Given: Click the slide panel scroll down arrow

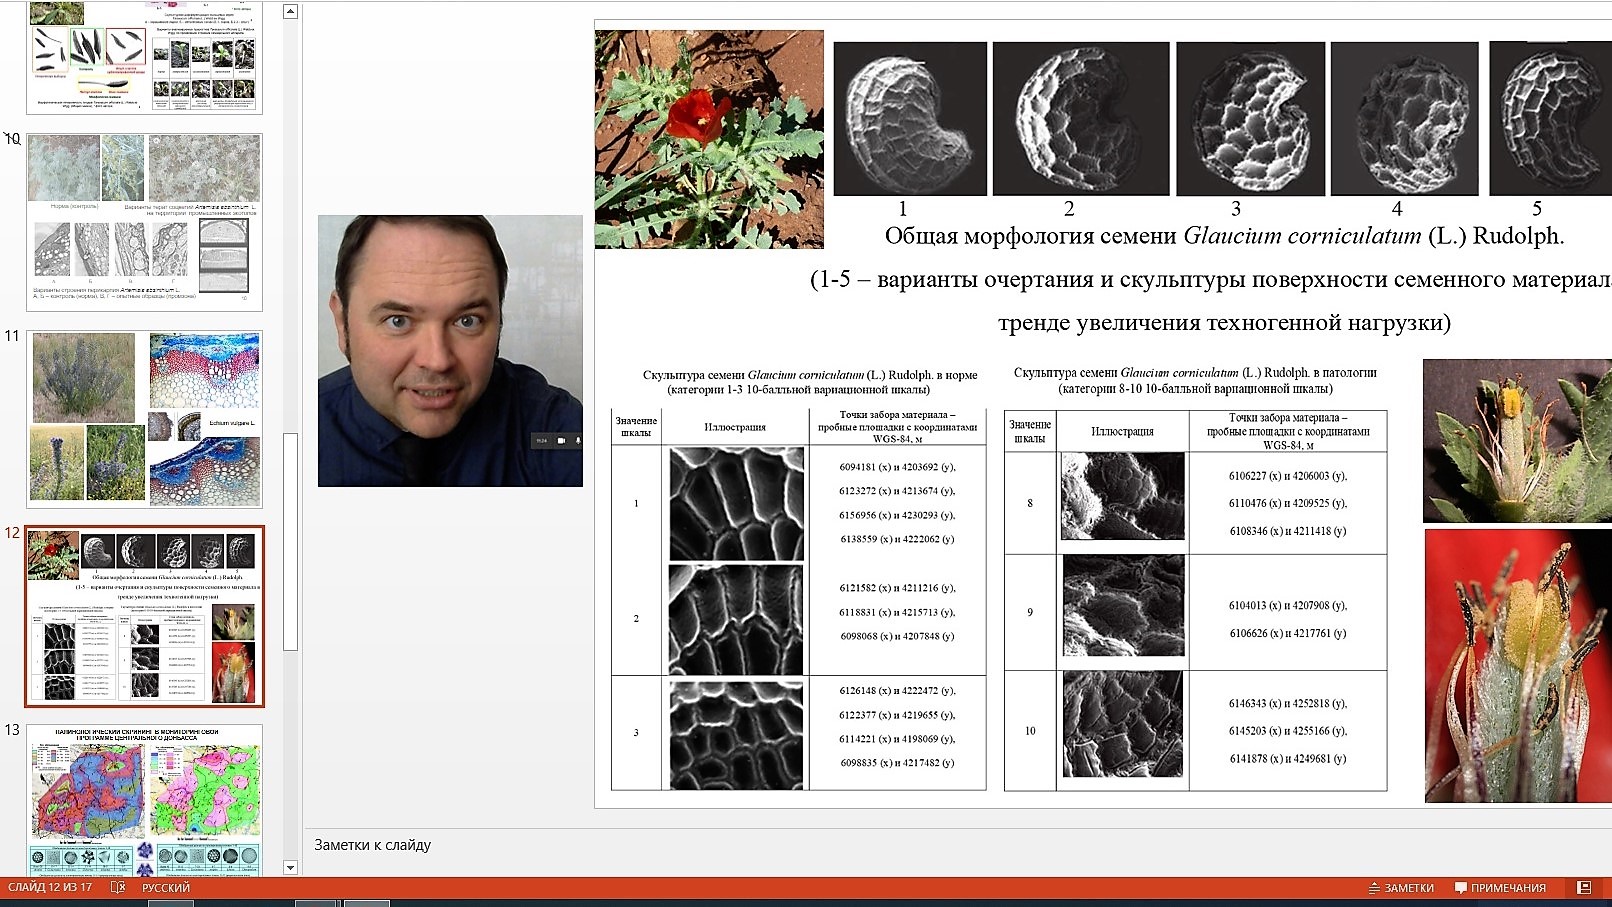Looking at the screenshot, I should coord(290,867).
